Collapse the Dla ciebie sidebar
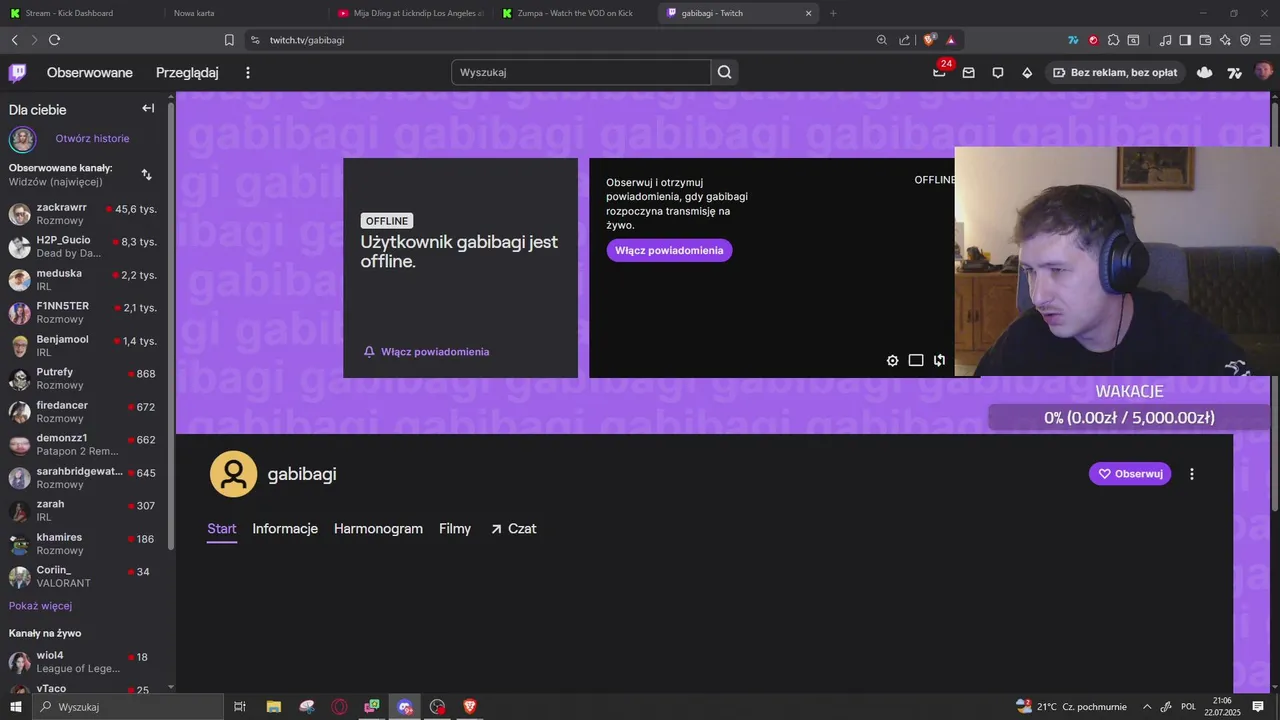 pos(148,108)
